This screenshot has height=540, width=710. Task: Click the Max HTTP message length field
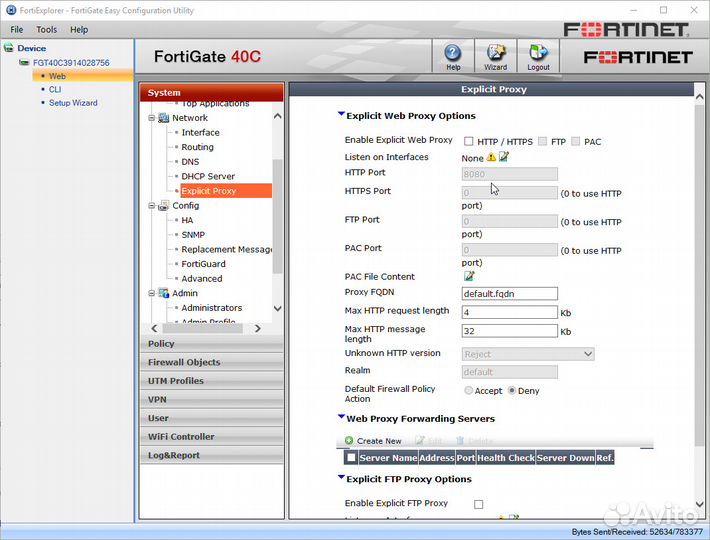(x=509, y=331)
